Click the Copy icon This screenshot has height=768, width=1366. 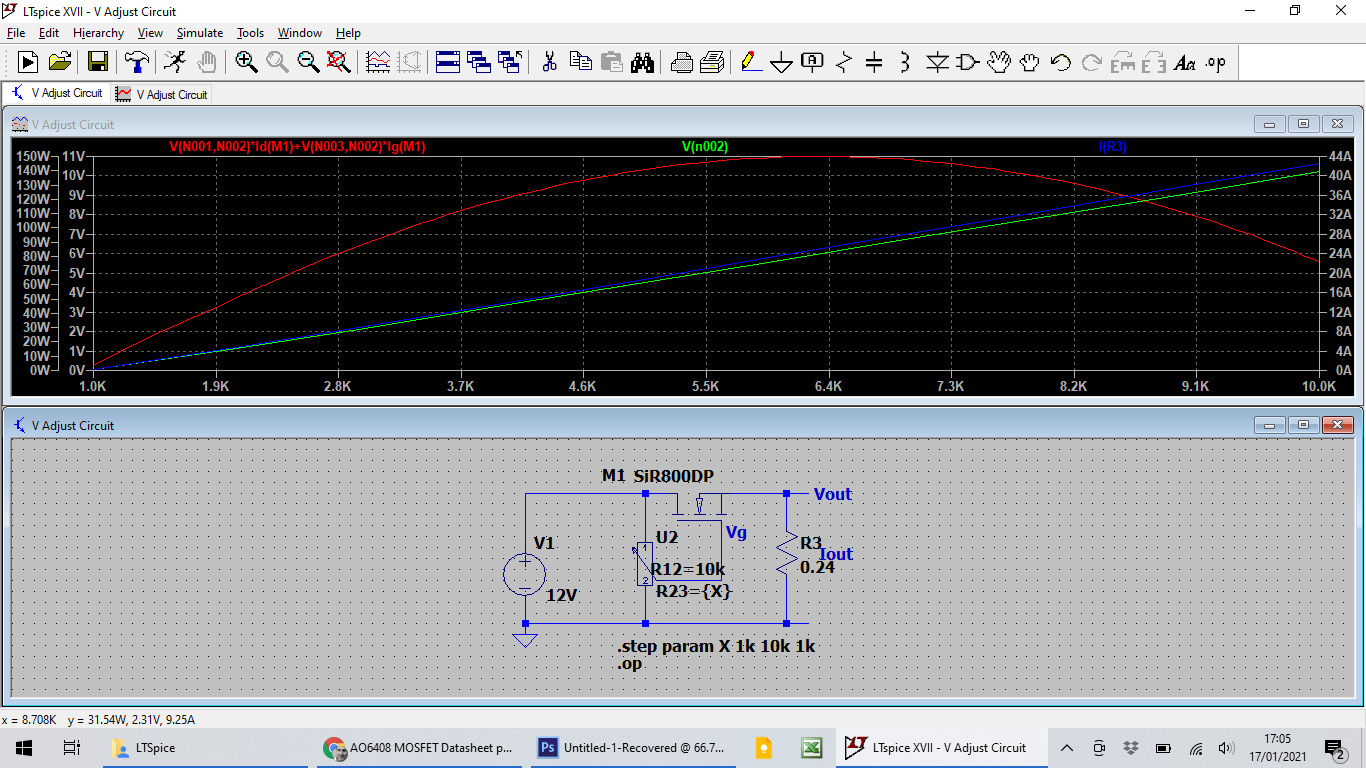click(580, 62)
